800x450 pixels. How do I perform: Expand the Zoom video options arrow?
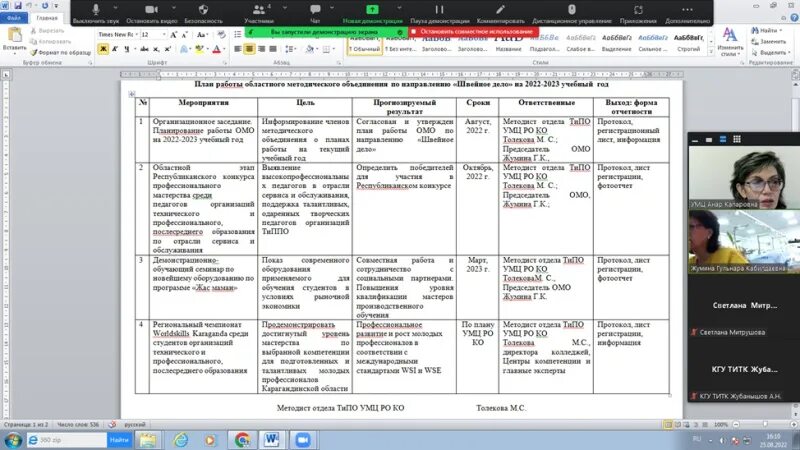coord(173,8)
